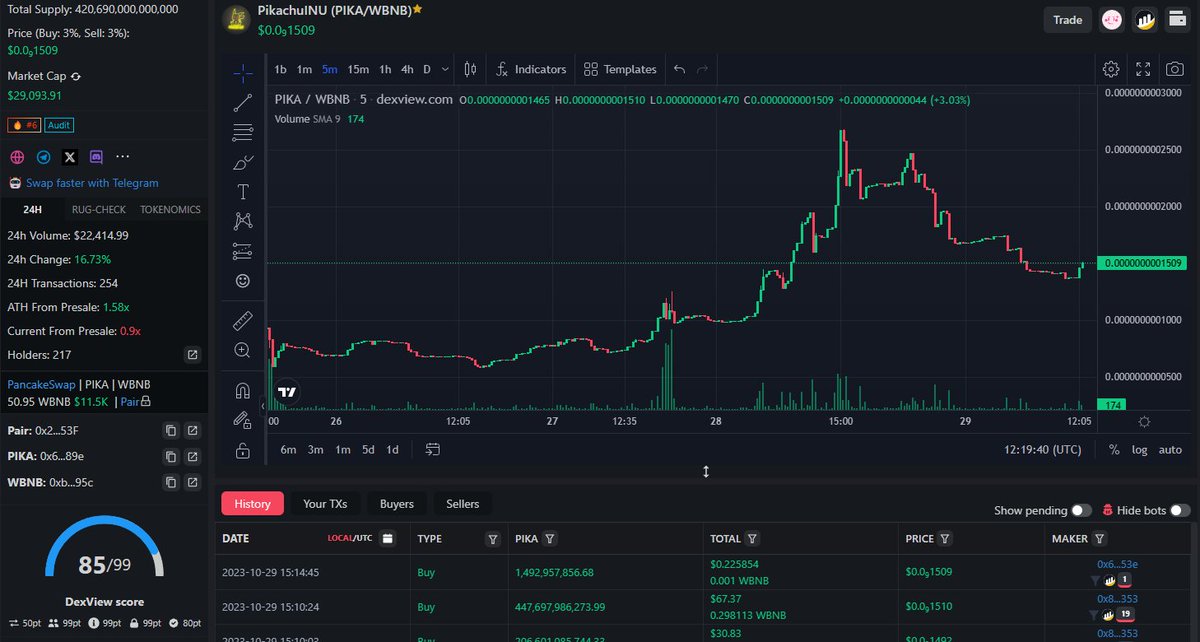Filter by TYPE column
The height and width of the screenshot is (642, 1200).
click(492, 539)
